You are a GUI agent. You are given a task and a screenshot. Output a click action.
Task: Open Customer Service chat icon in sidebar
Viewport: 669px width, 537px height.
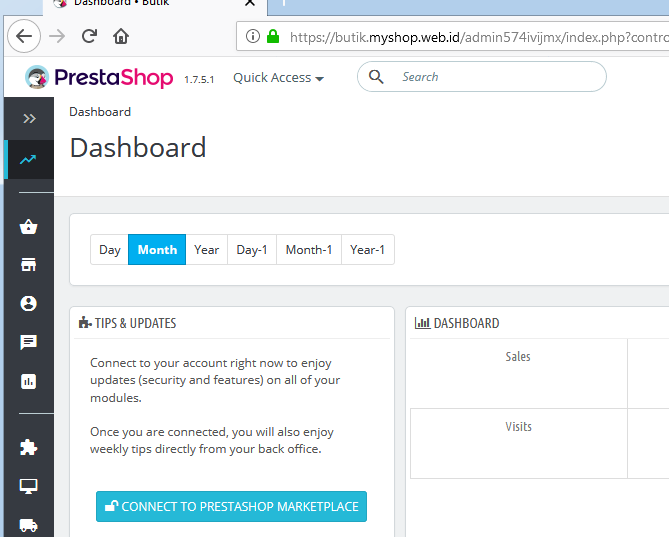[29, 343]
